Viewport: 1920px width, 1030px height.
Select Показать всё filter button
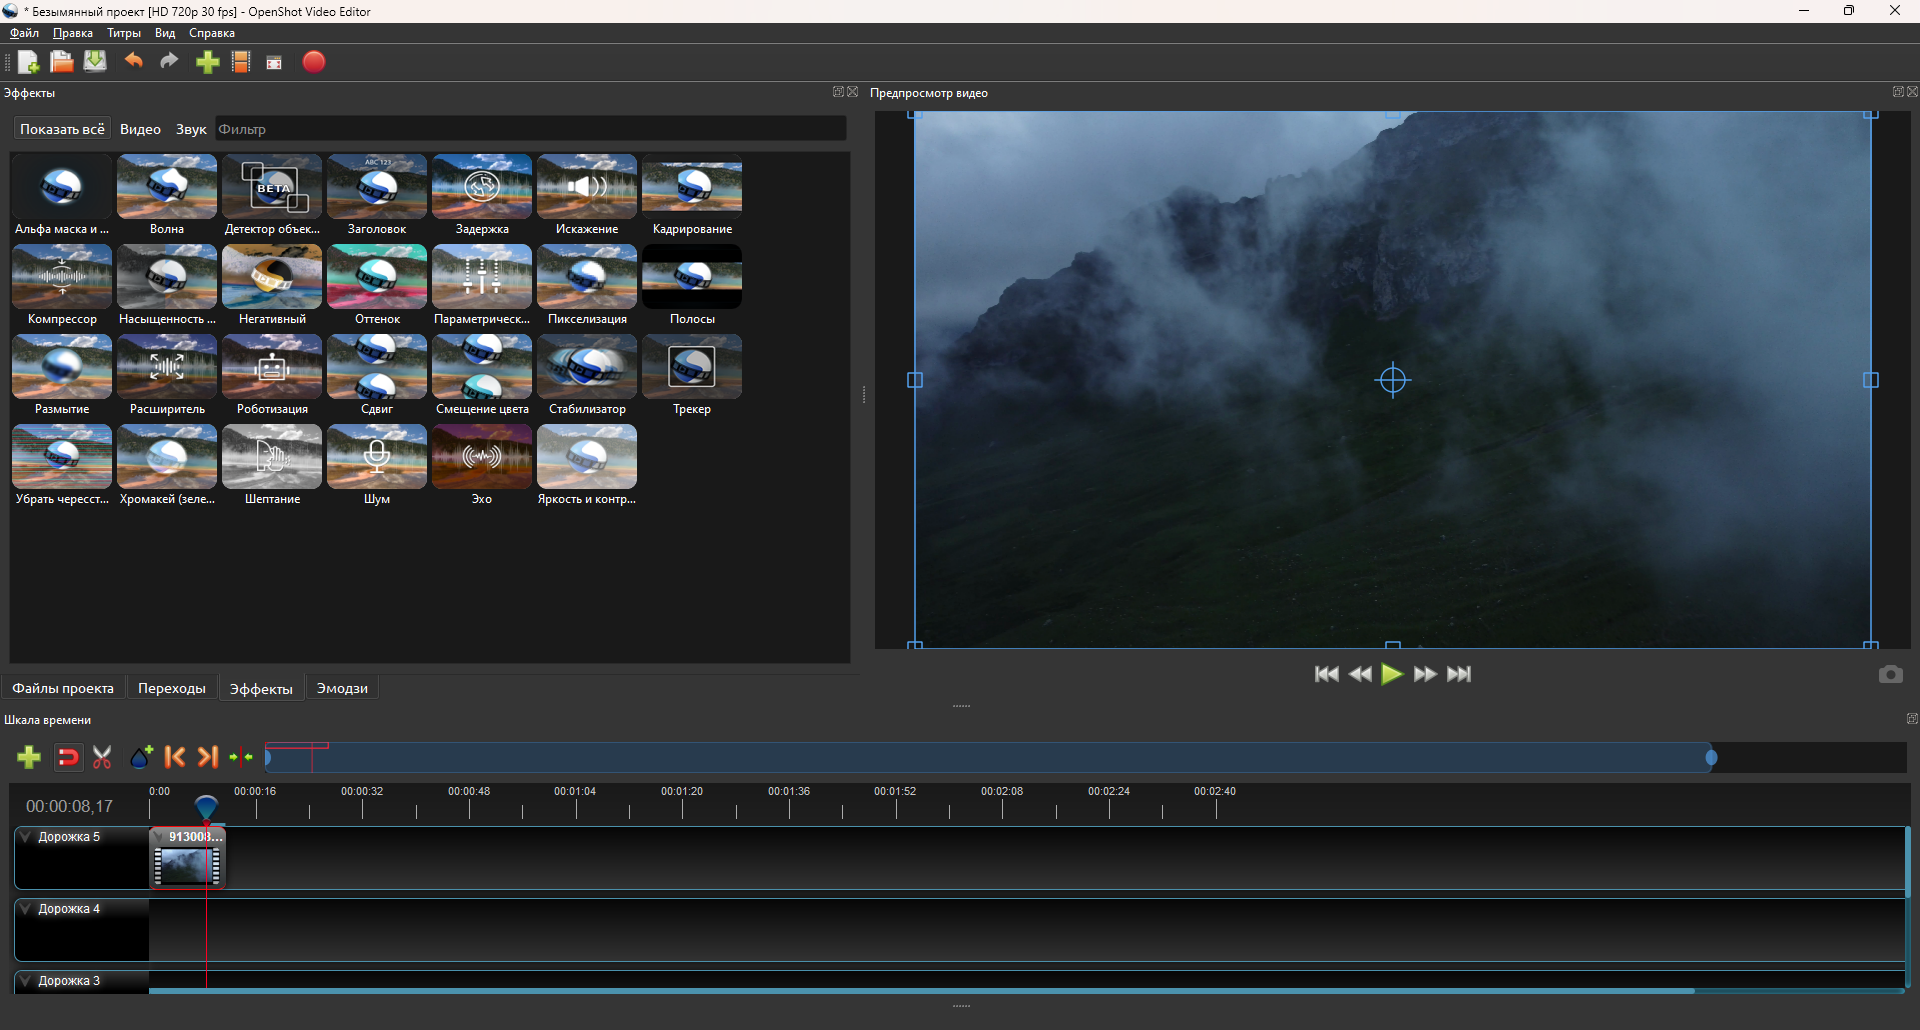tap(62, 129)
